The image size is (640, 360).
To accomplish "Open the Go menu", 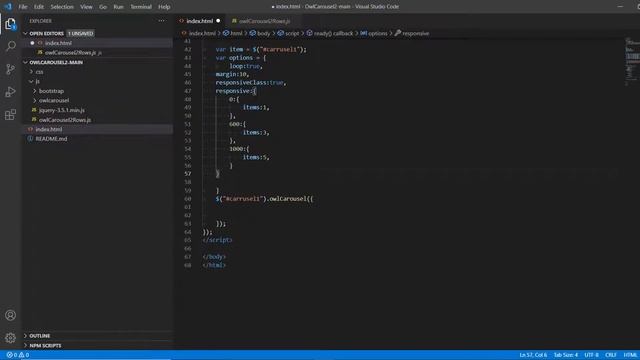I will coord(103,7).
